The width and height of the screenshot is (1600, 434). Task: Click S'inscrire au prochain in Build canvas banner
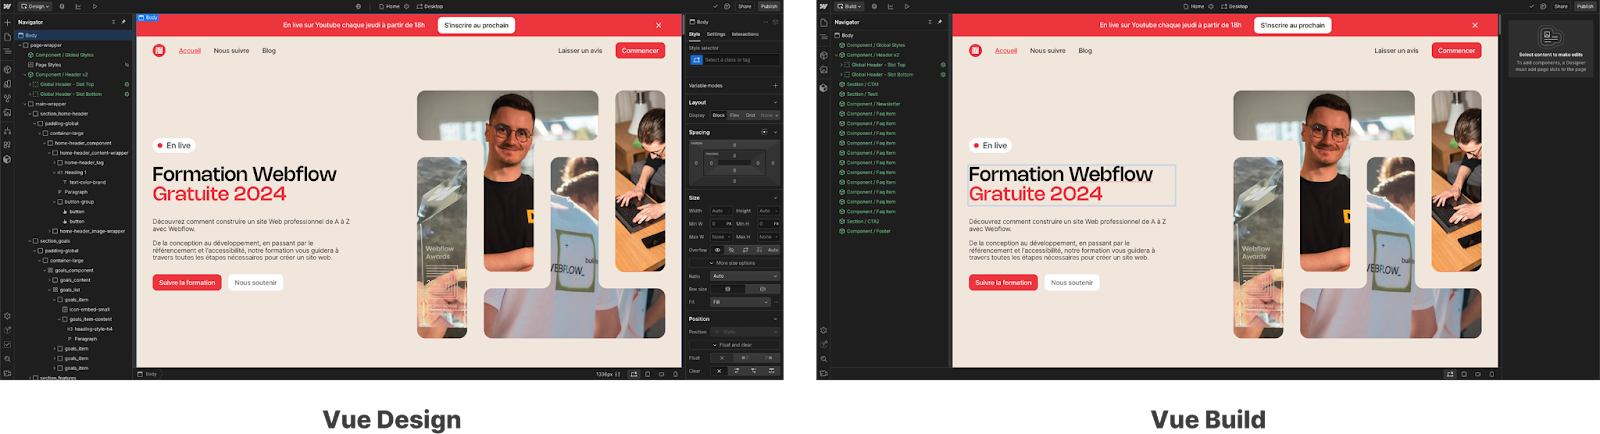[1292, 25]
